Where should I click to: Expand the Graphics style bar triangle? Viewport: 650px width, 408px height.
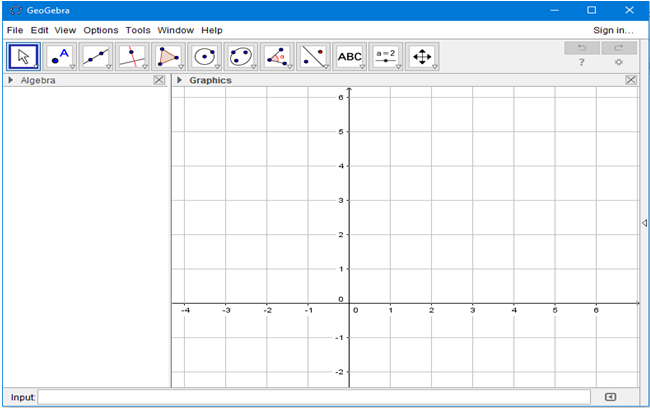click(x=180, y=80)
